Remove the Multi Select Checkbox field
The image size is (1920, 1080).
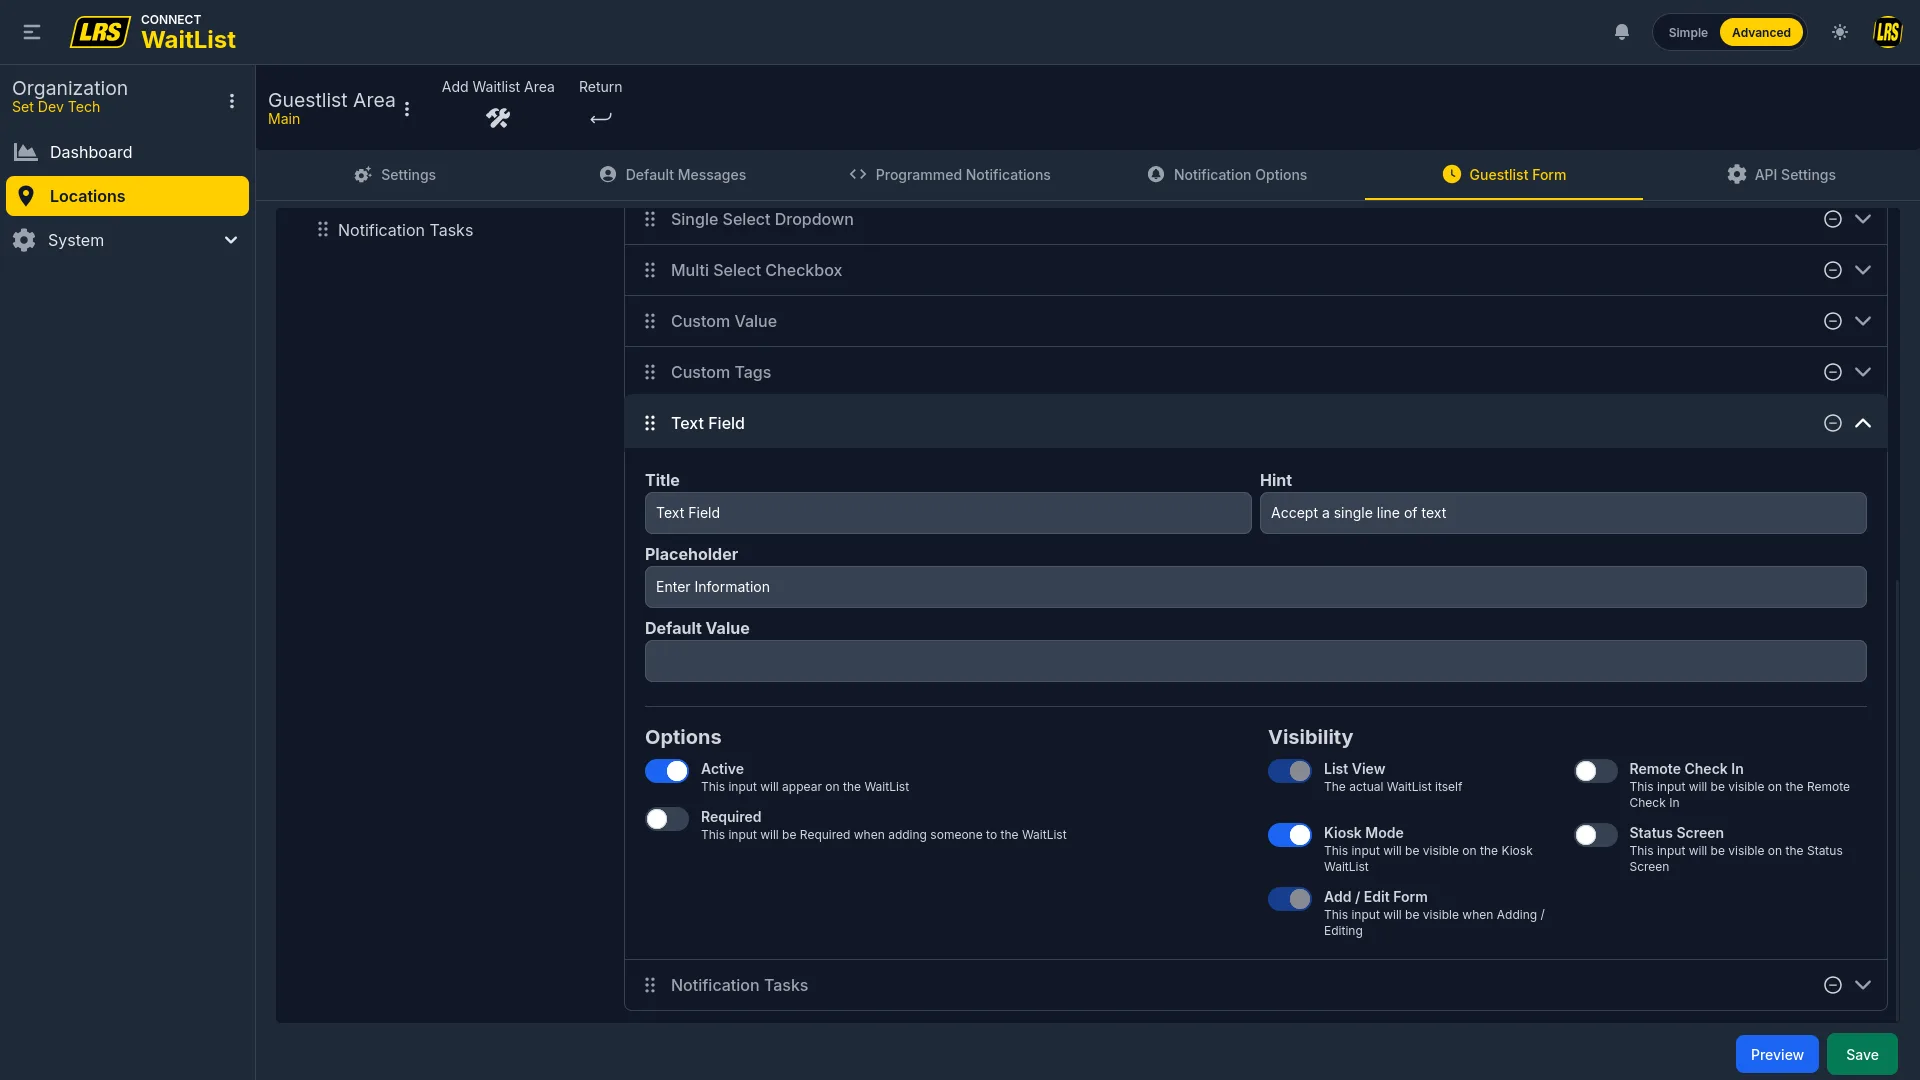[1832, 270]
